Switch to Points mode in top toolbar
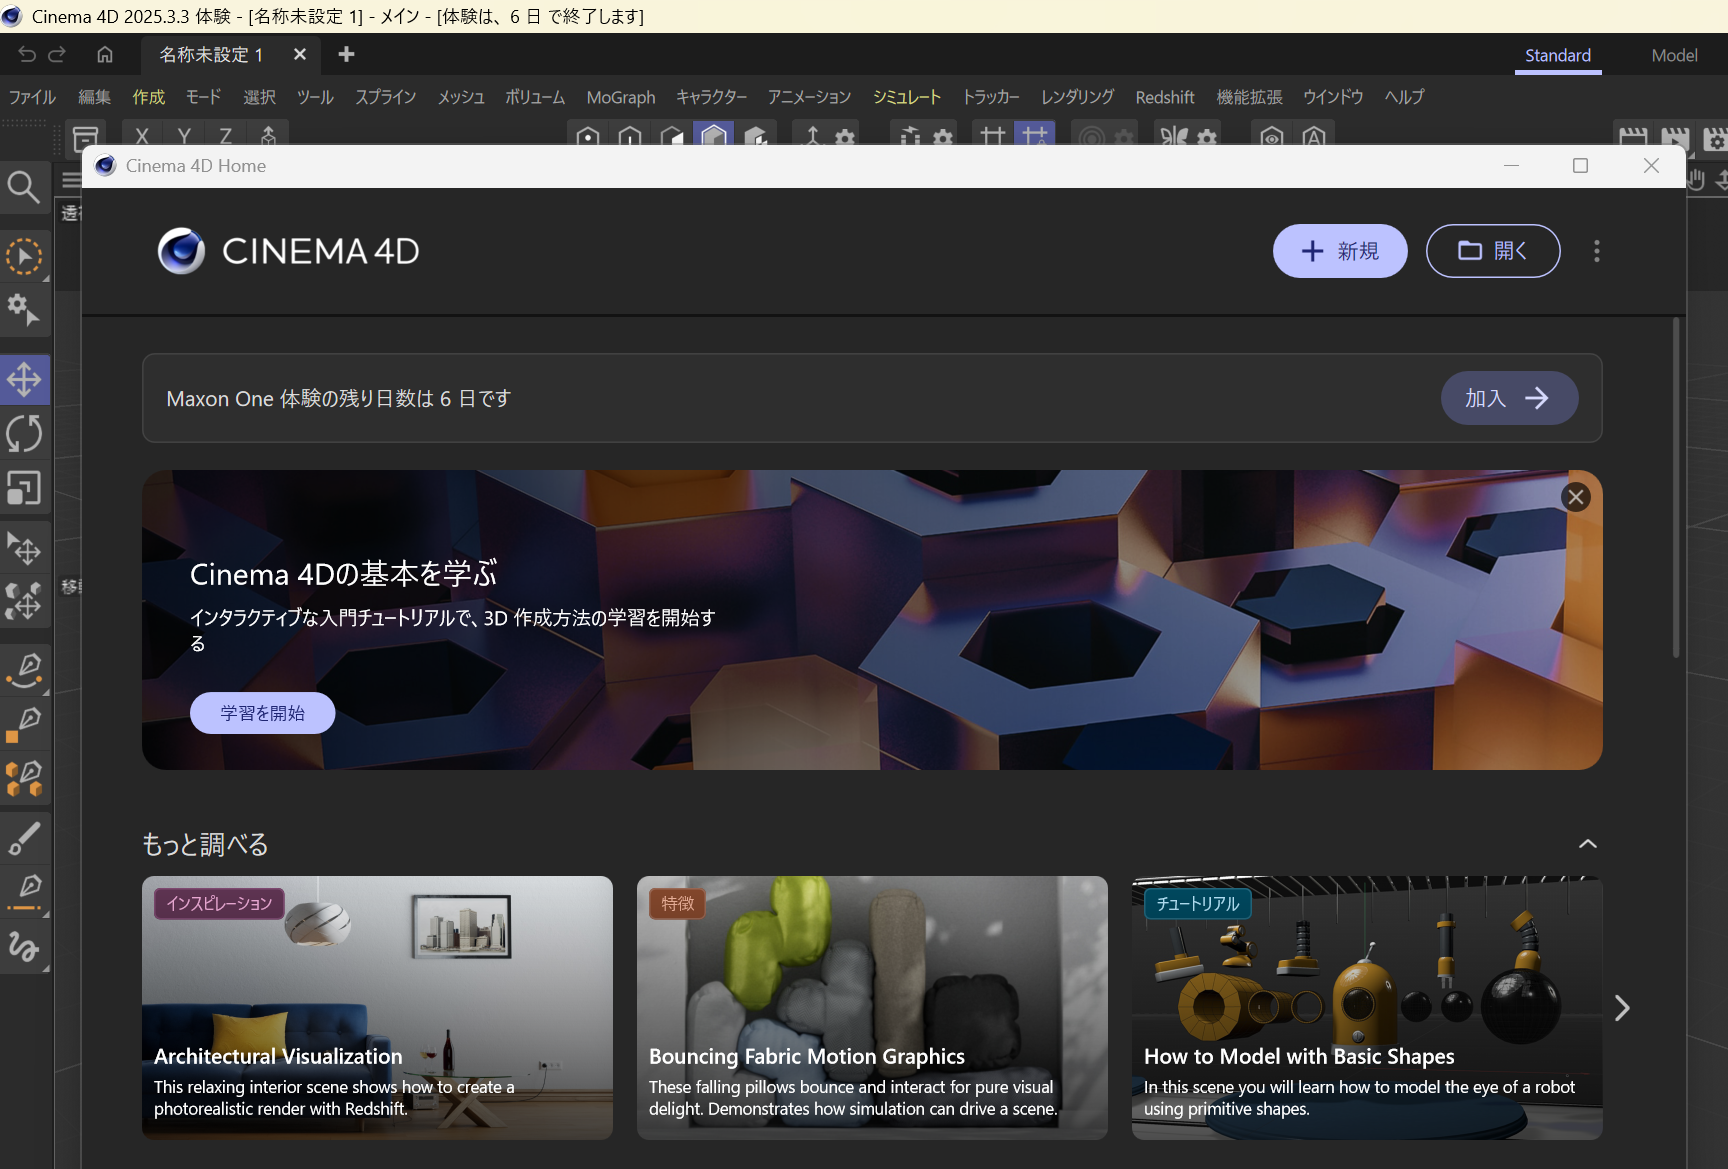The width and height of the screenshot is (1728, 1169). [588, 134]
